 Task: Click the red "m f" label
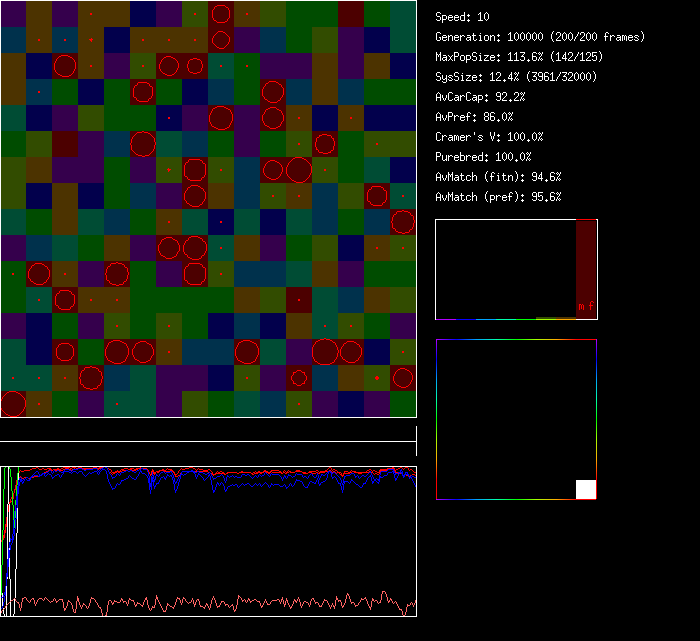pyautogui.click(x=585, y=305)
